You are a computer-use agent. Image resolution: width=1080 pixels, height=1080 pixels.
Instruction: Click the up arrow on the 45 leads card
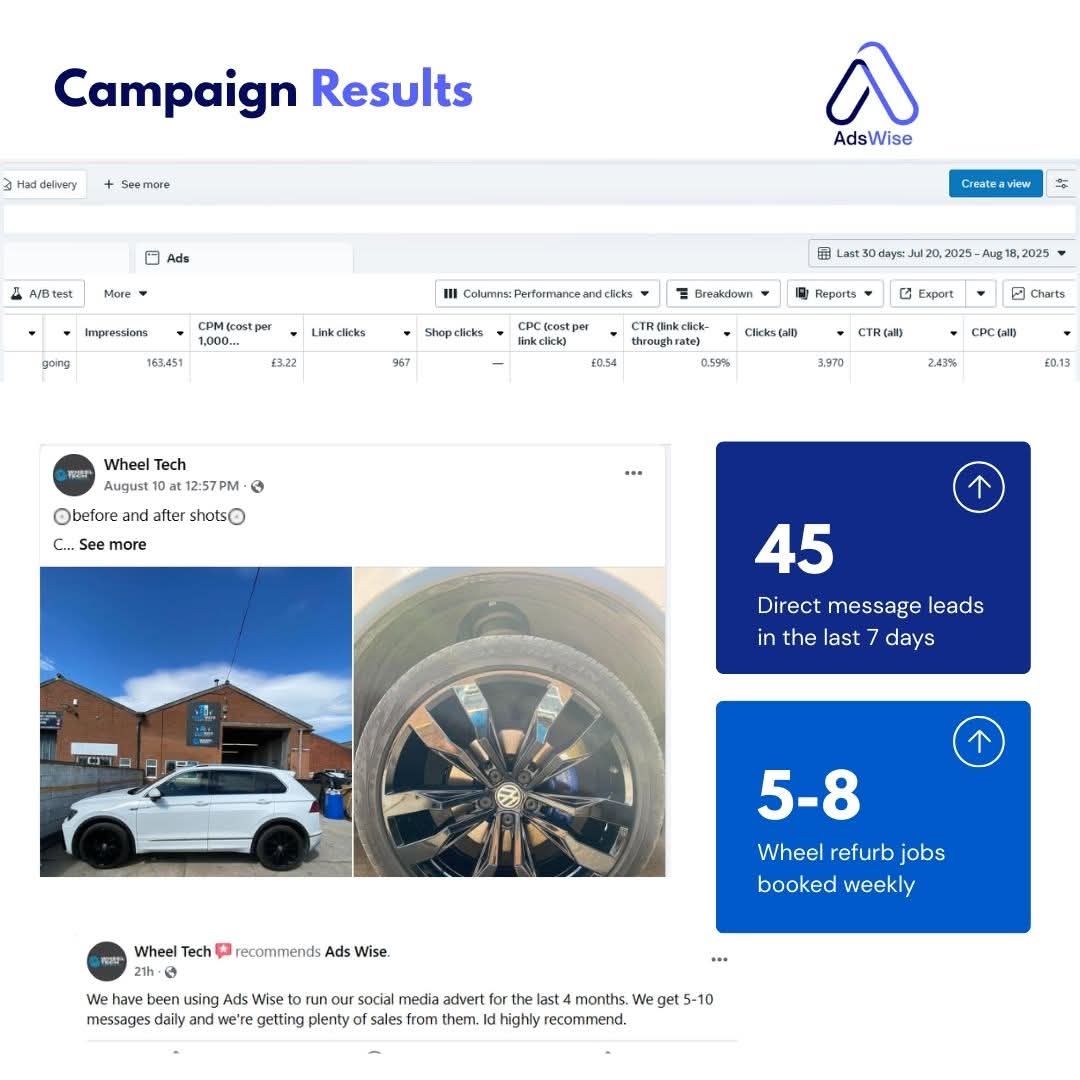click(979, 487)
